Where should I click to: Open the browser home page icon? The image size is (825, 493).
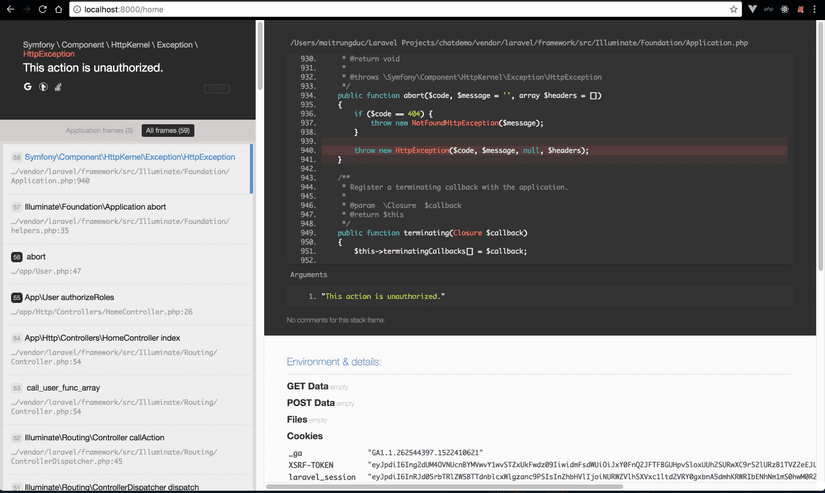(58, 9)
